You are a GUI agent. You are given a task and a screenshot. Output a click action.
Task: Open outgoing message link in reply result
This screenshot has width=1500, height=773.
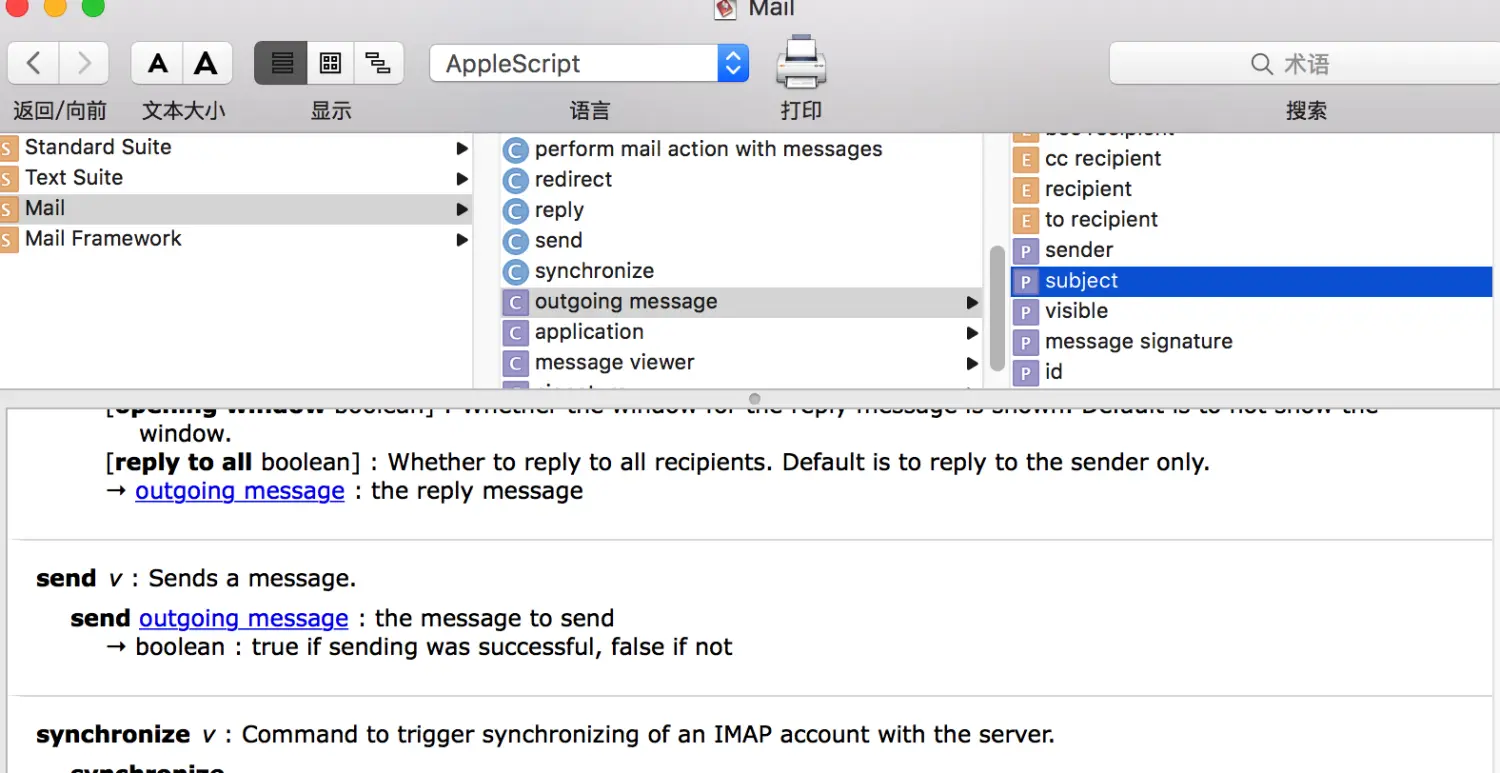tap(240, 491)
